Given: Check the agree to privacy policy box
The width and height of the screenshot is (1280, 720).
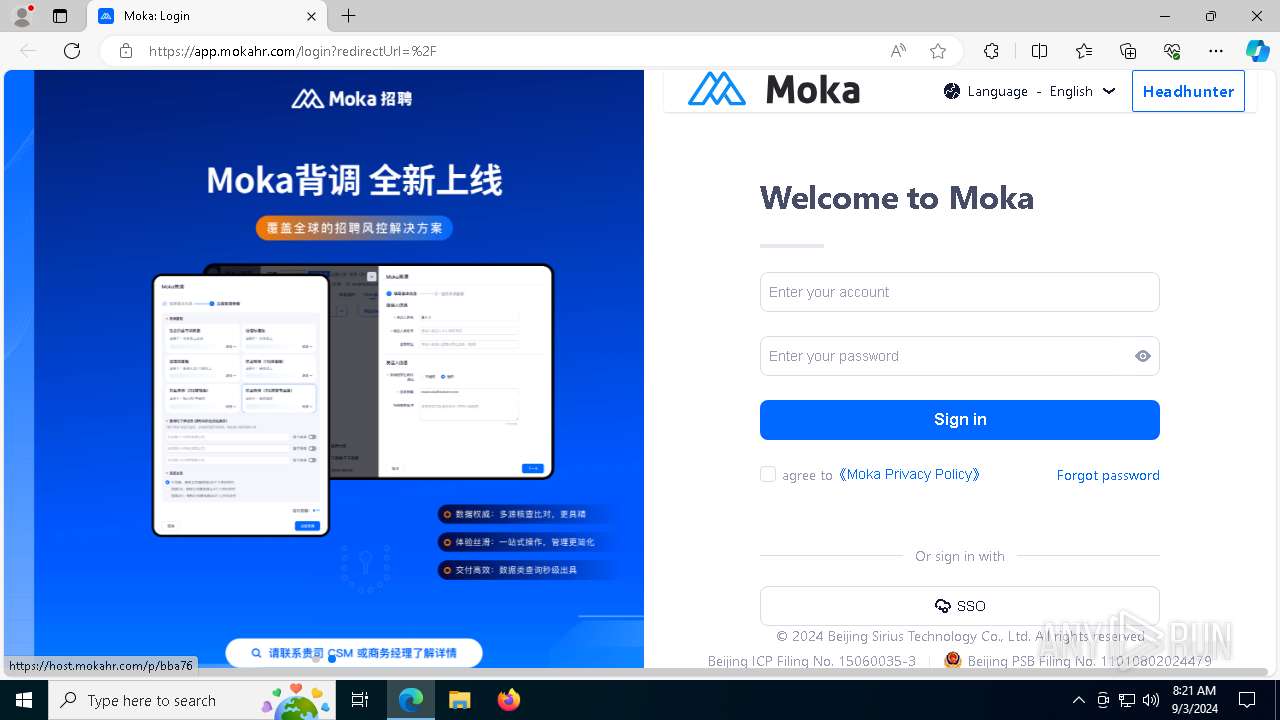Looking at the screenshot, I should [768, 474].
